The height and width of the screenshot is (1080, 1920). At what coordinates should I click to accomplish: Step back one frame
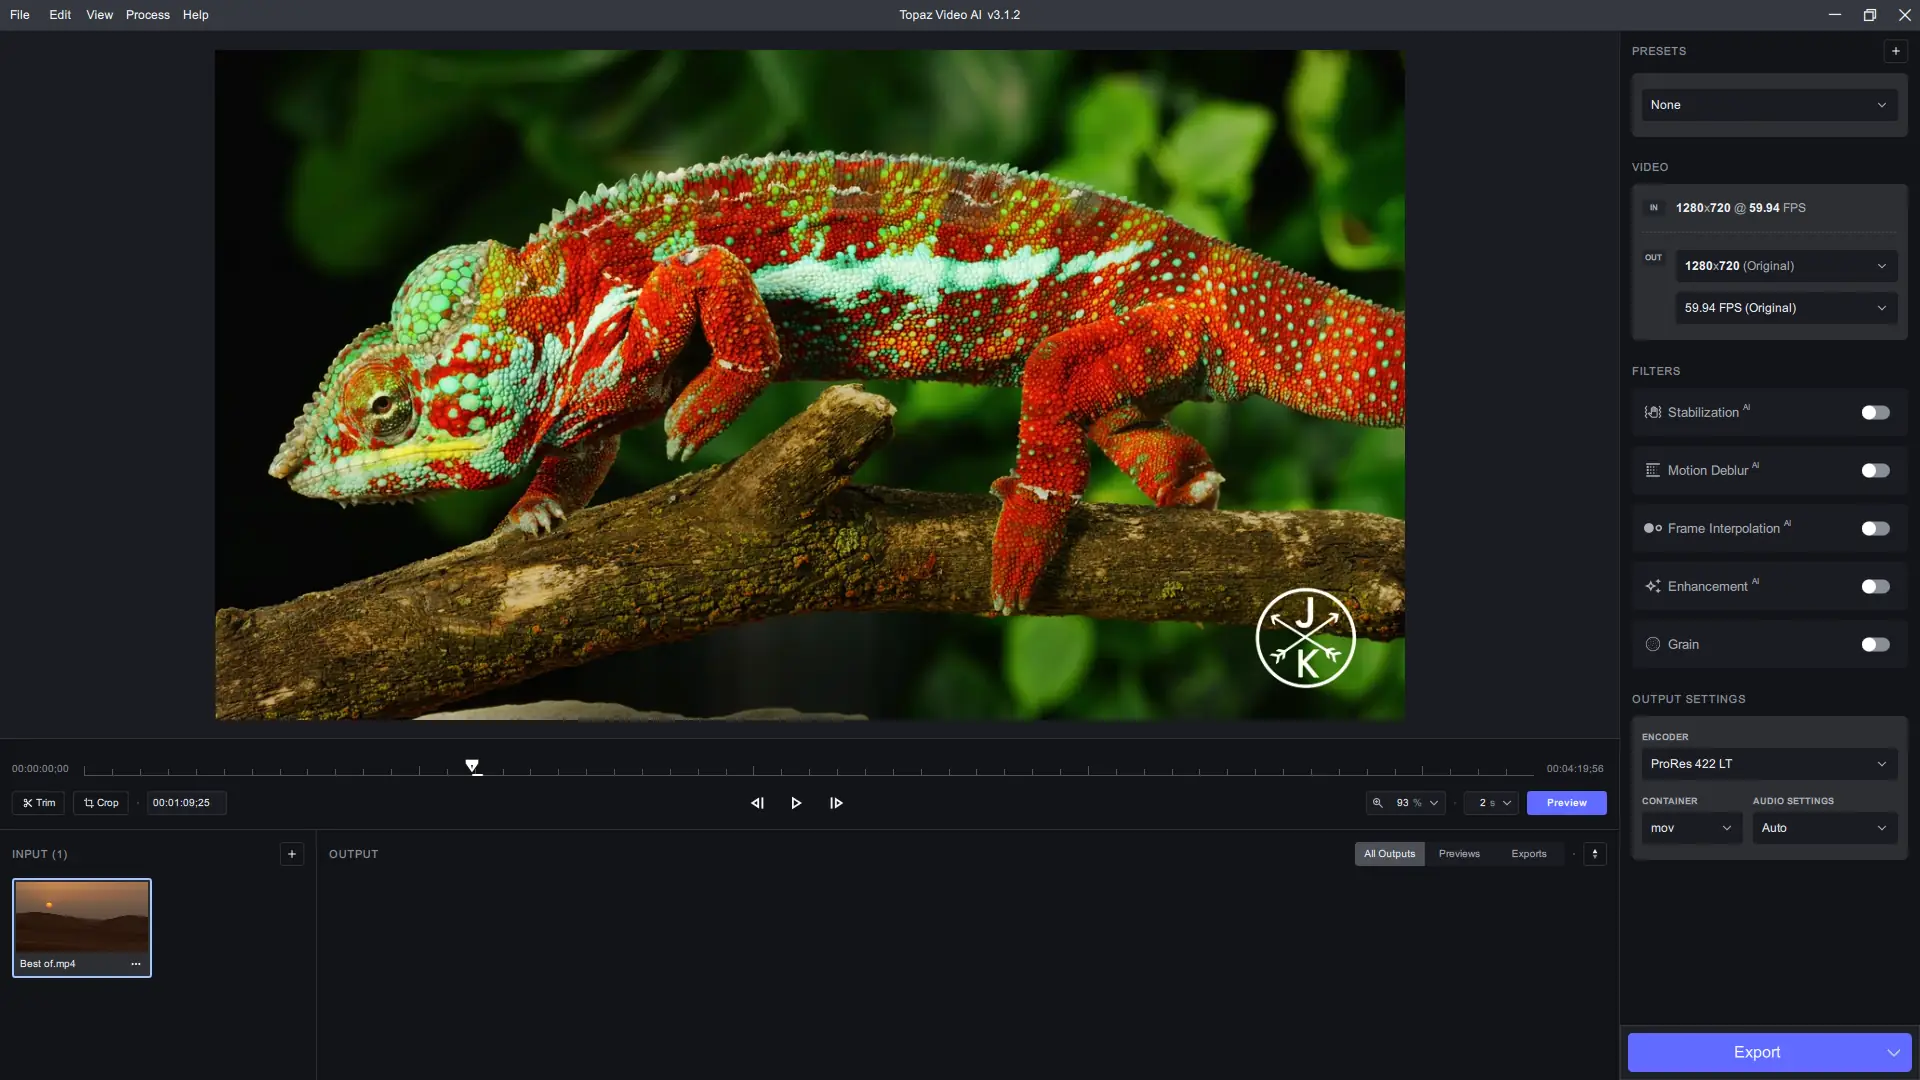point(757,803)
